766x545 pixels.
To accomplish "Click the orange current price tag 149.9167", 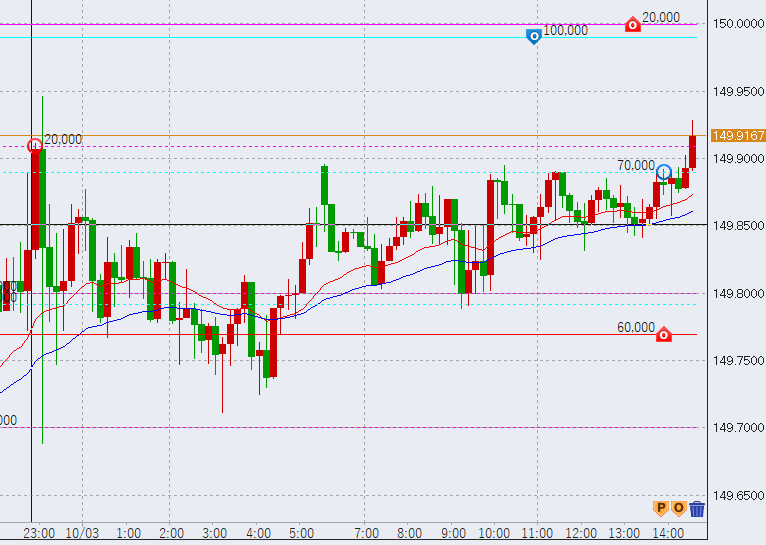I will pos(737,135).
